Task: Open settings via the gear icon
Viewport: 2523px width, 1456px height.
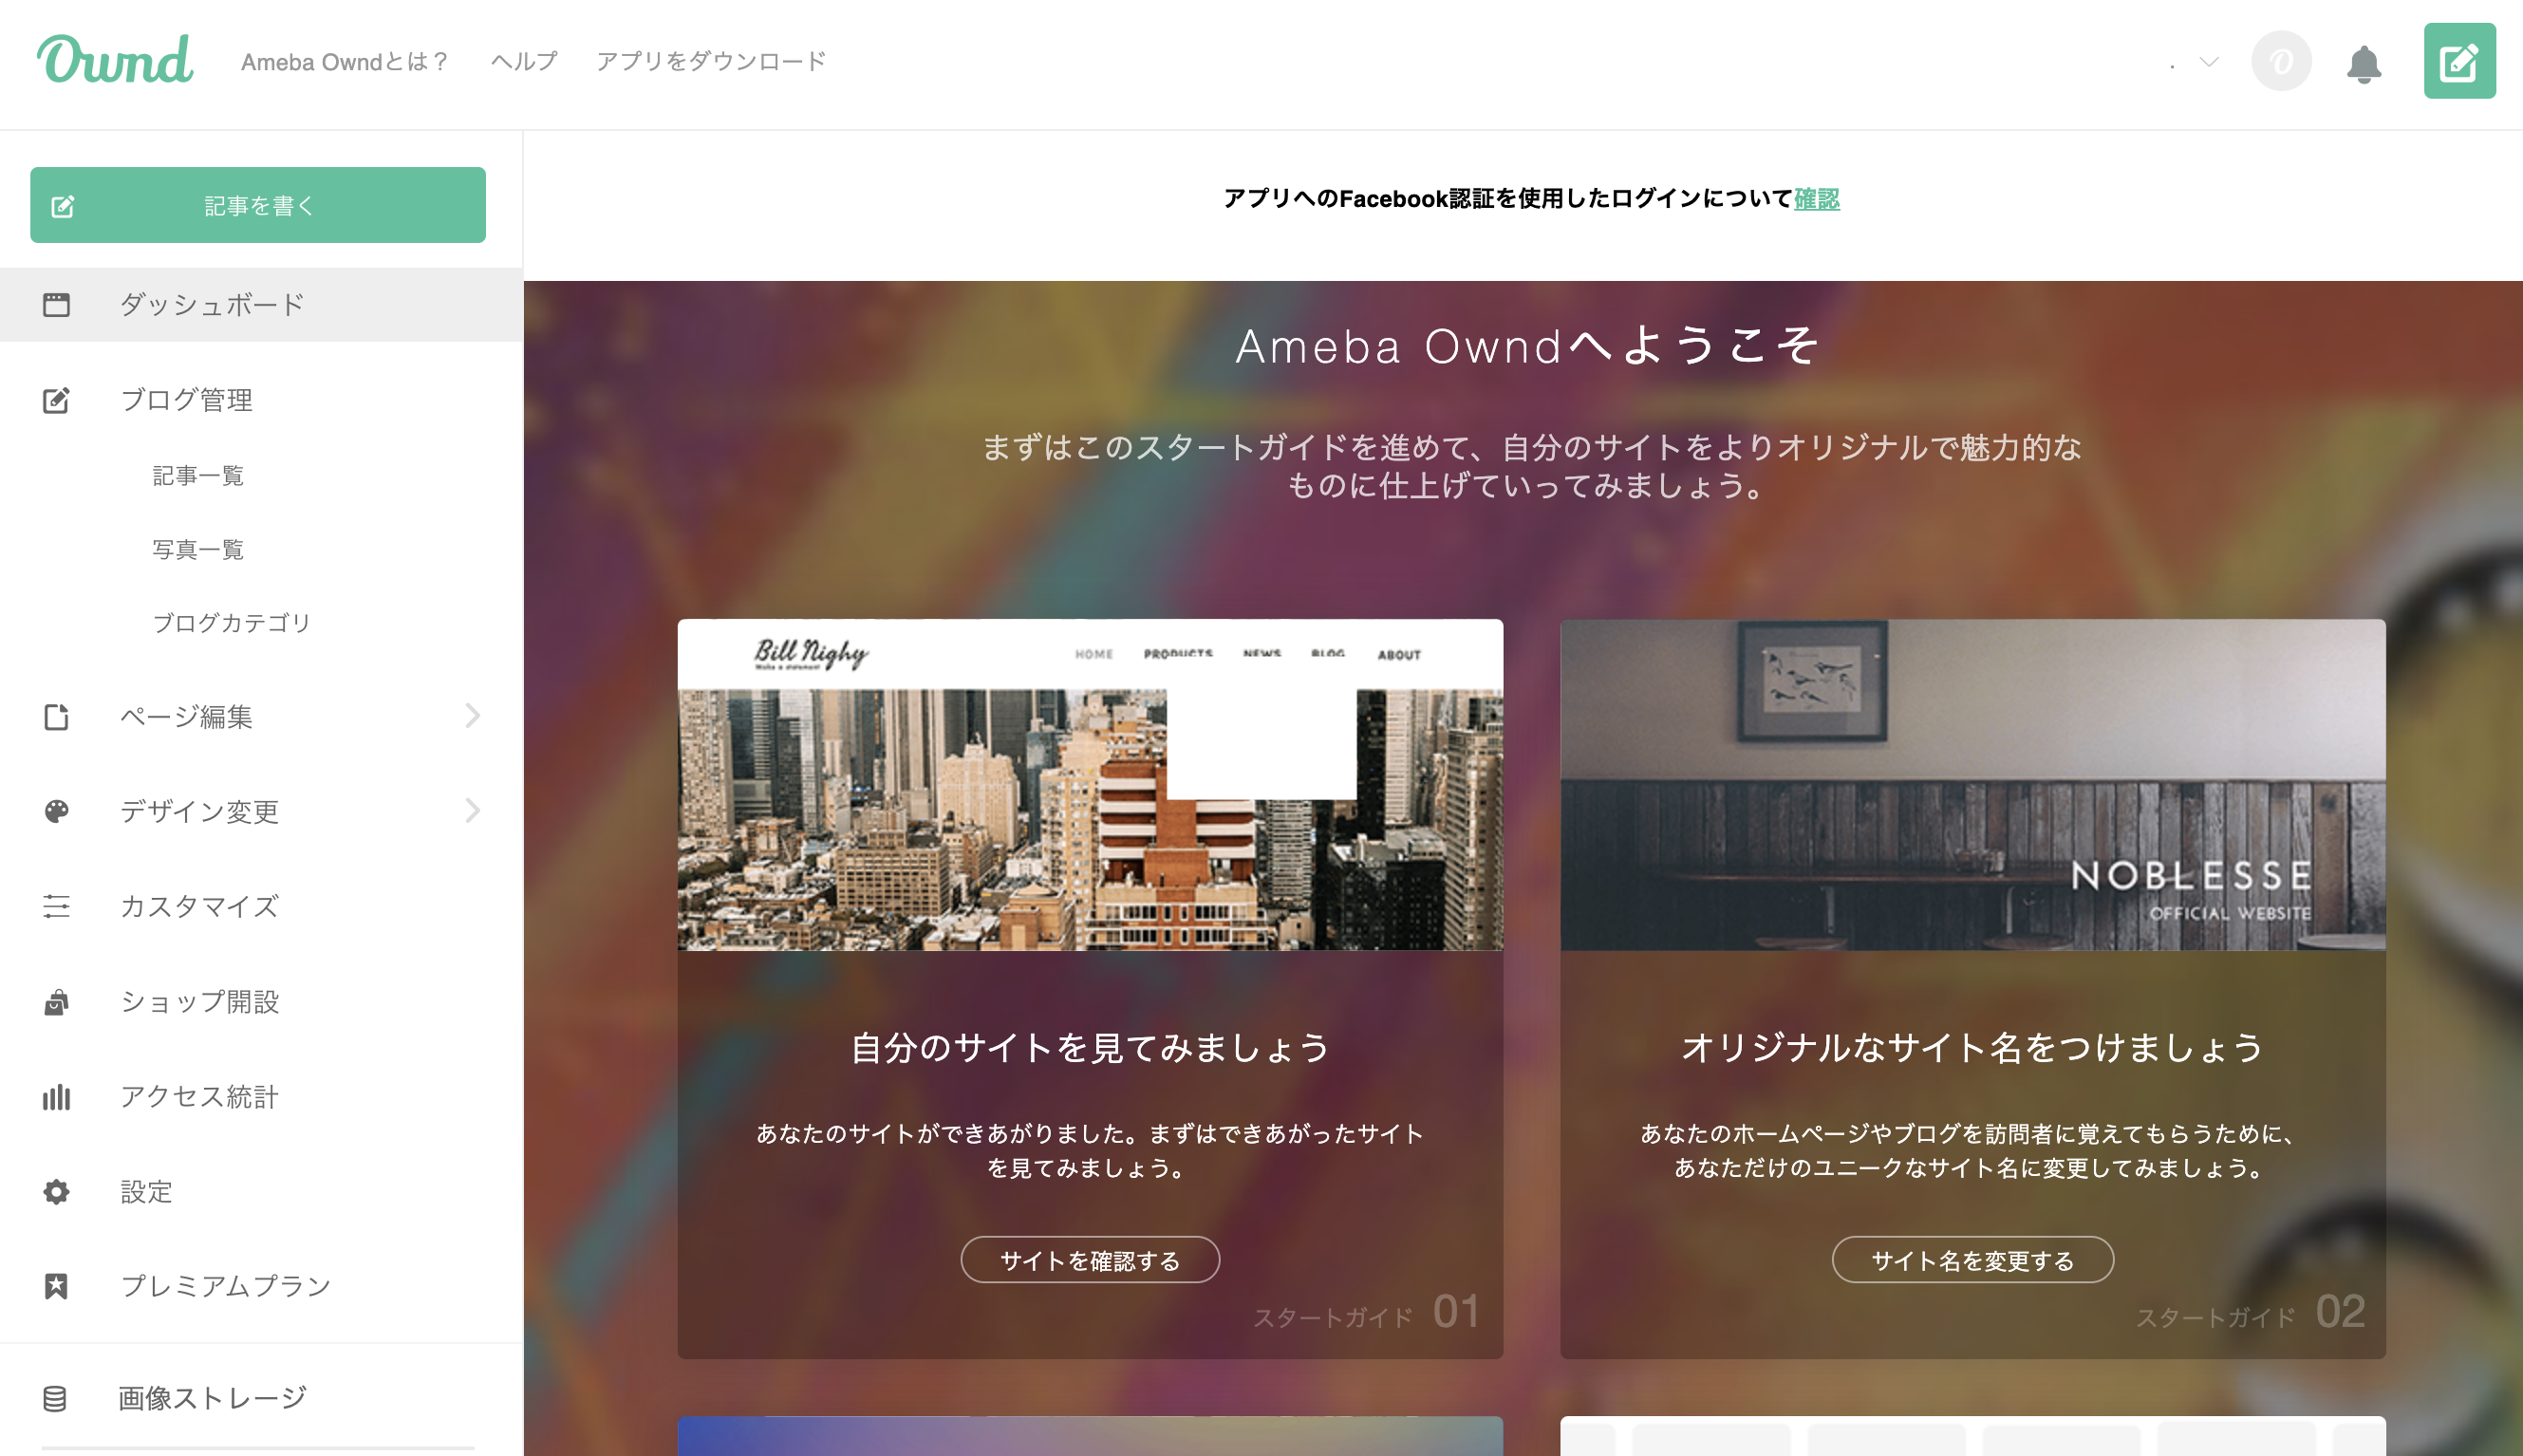Action: [56, 1192]
